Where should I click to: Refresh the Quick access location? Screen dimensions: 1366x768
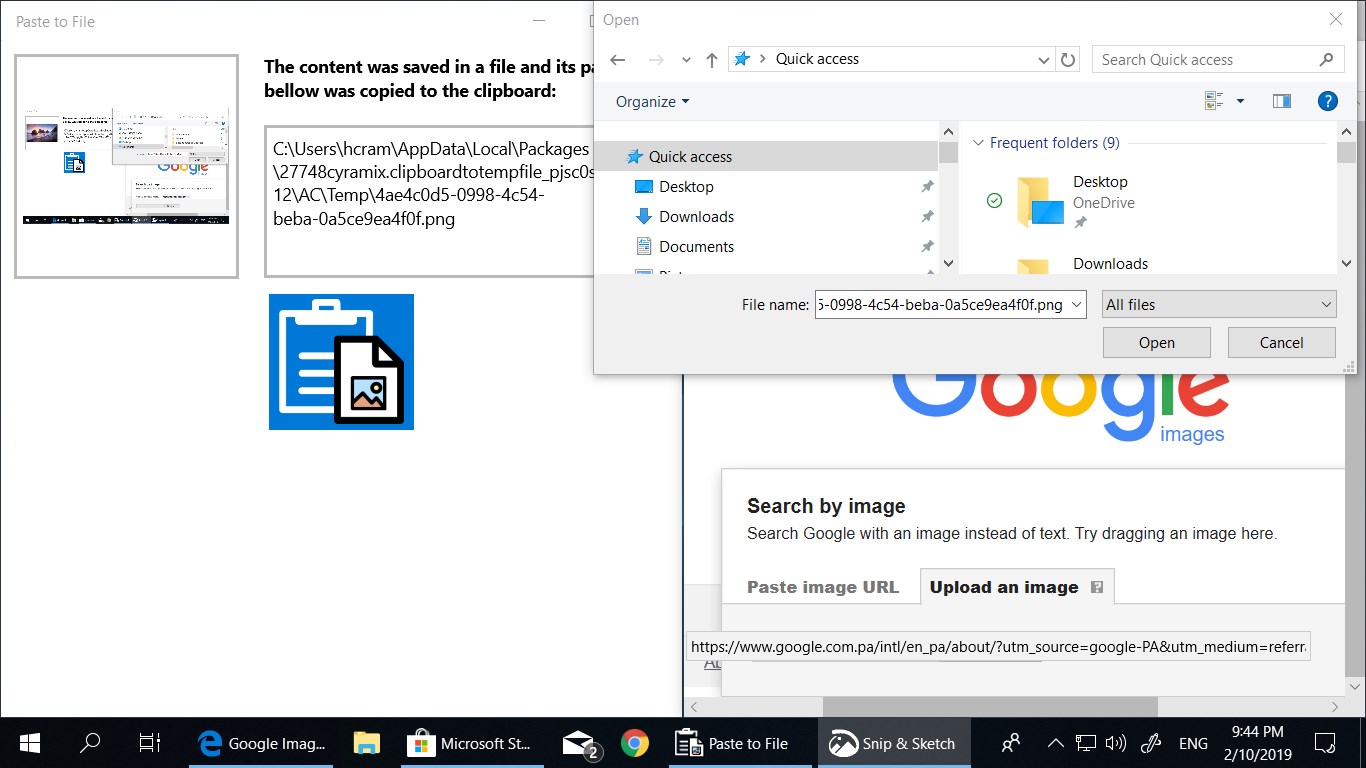click(x=1068, y=60)
